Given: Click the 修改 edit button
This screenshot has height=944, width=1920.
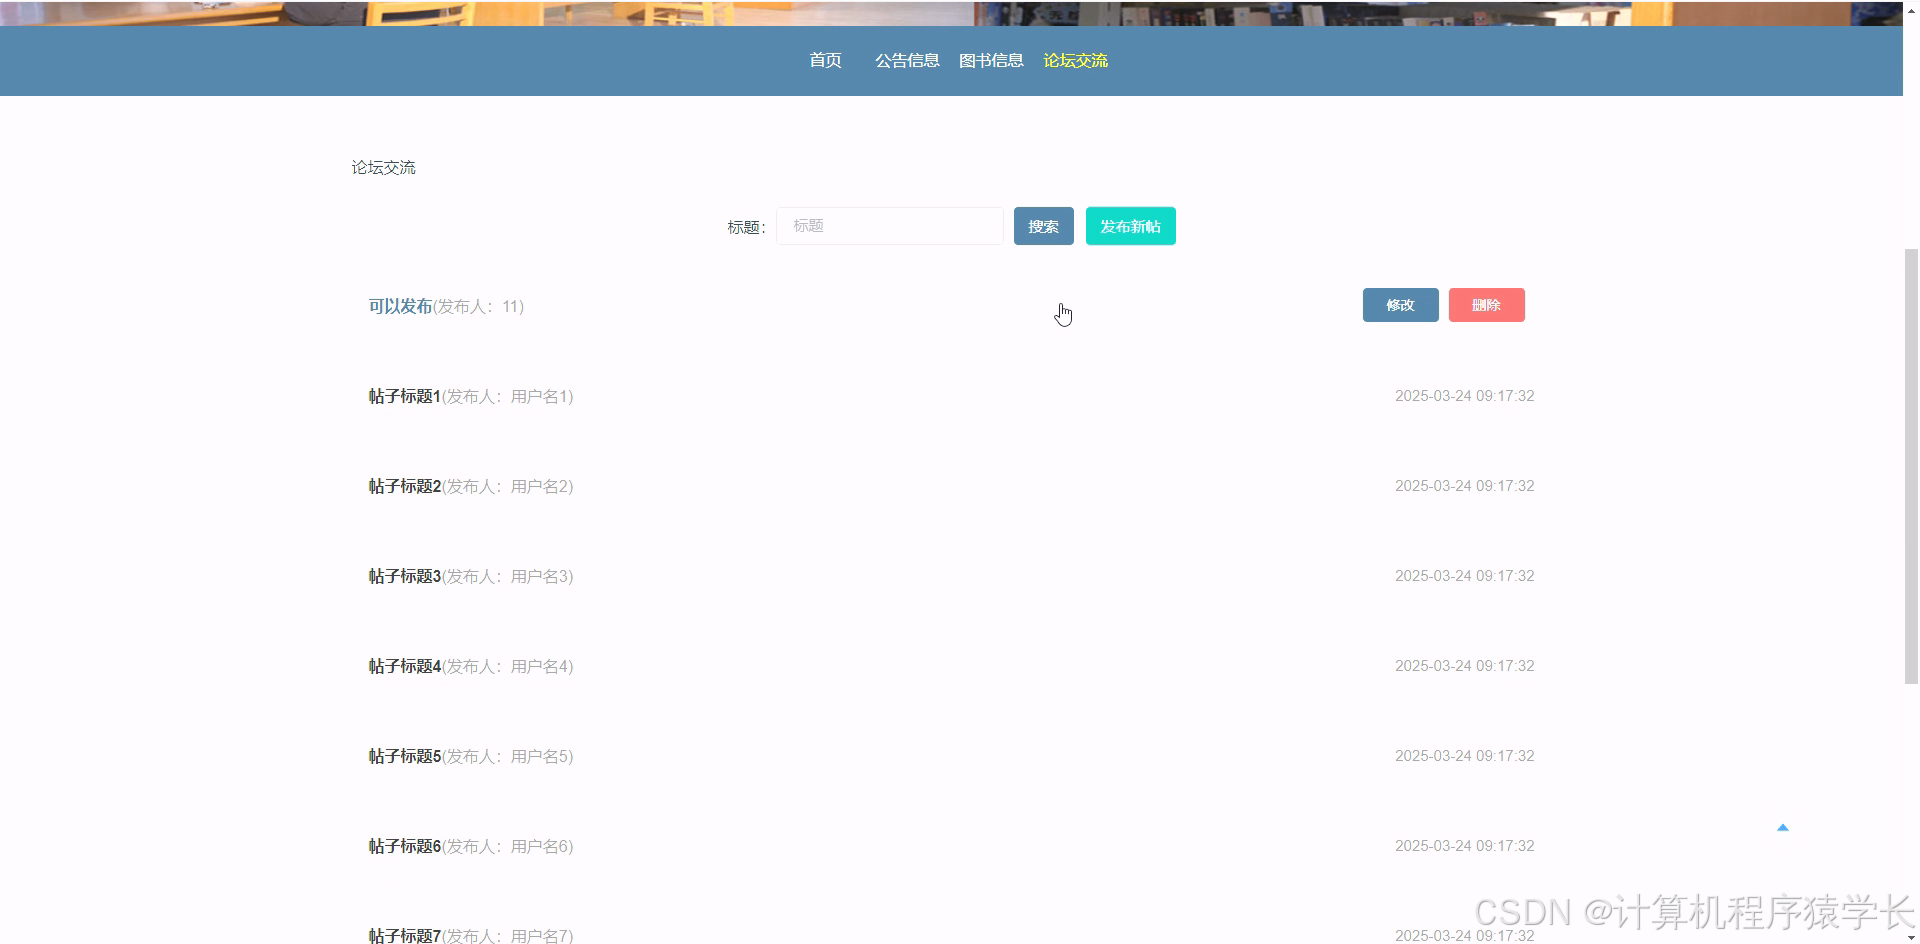Looking at the screenshot, I should 1400,305.
